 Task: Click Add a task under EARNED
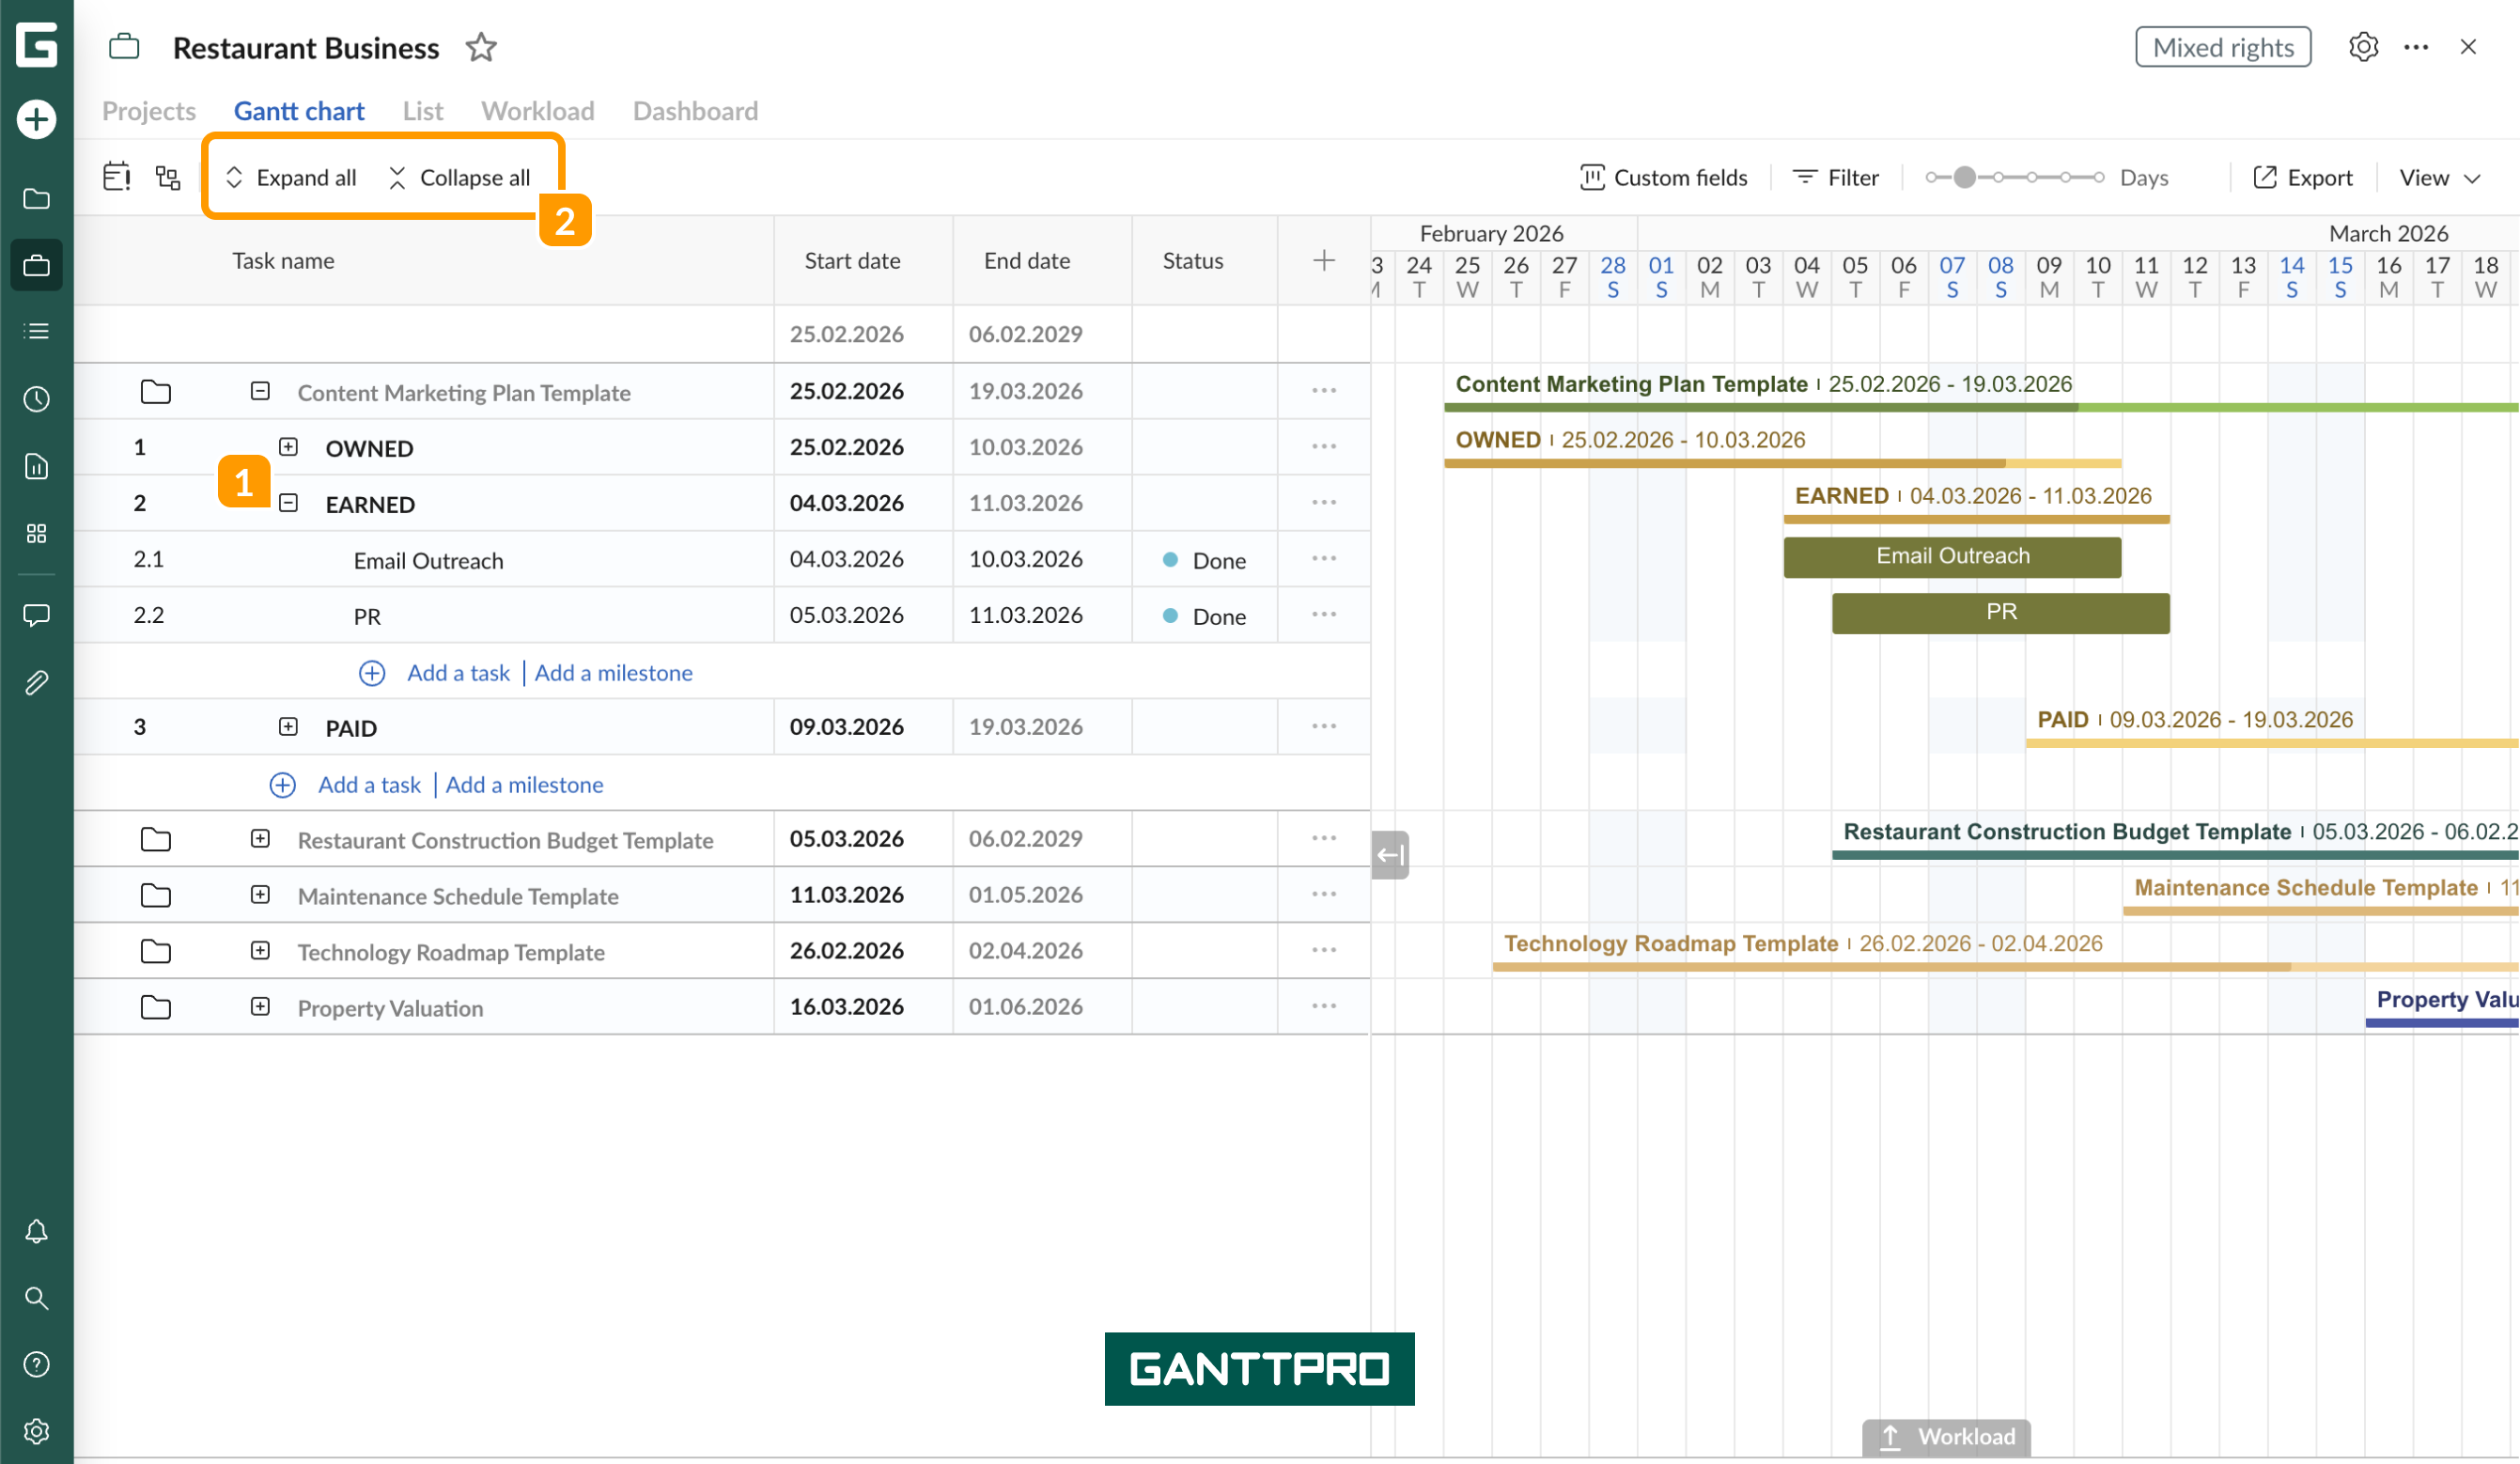pyautogui.click(x=458, y=673)
